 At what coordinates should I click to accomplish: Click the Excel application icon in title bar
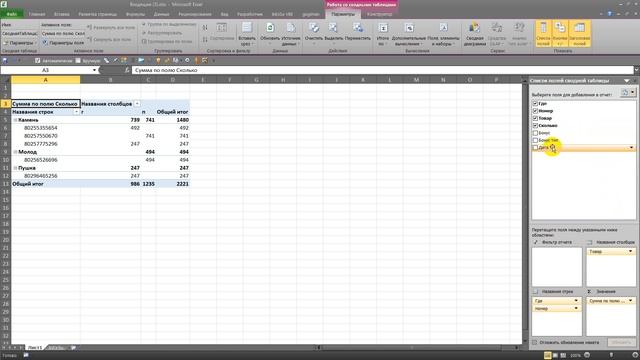click(x=4, y=4)
